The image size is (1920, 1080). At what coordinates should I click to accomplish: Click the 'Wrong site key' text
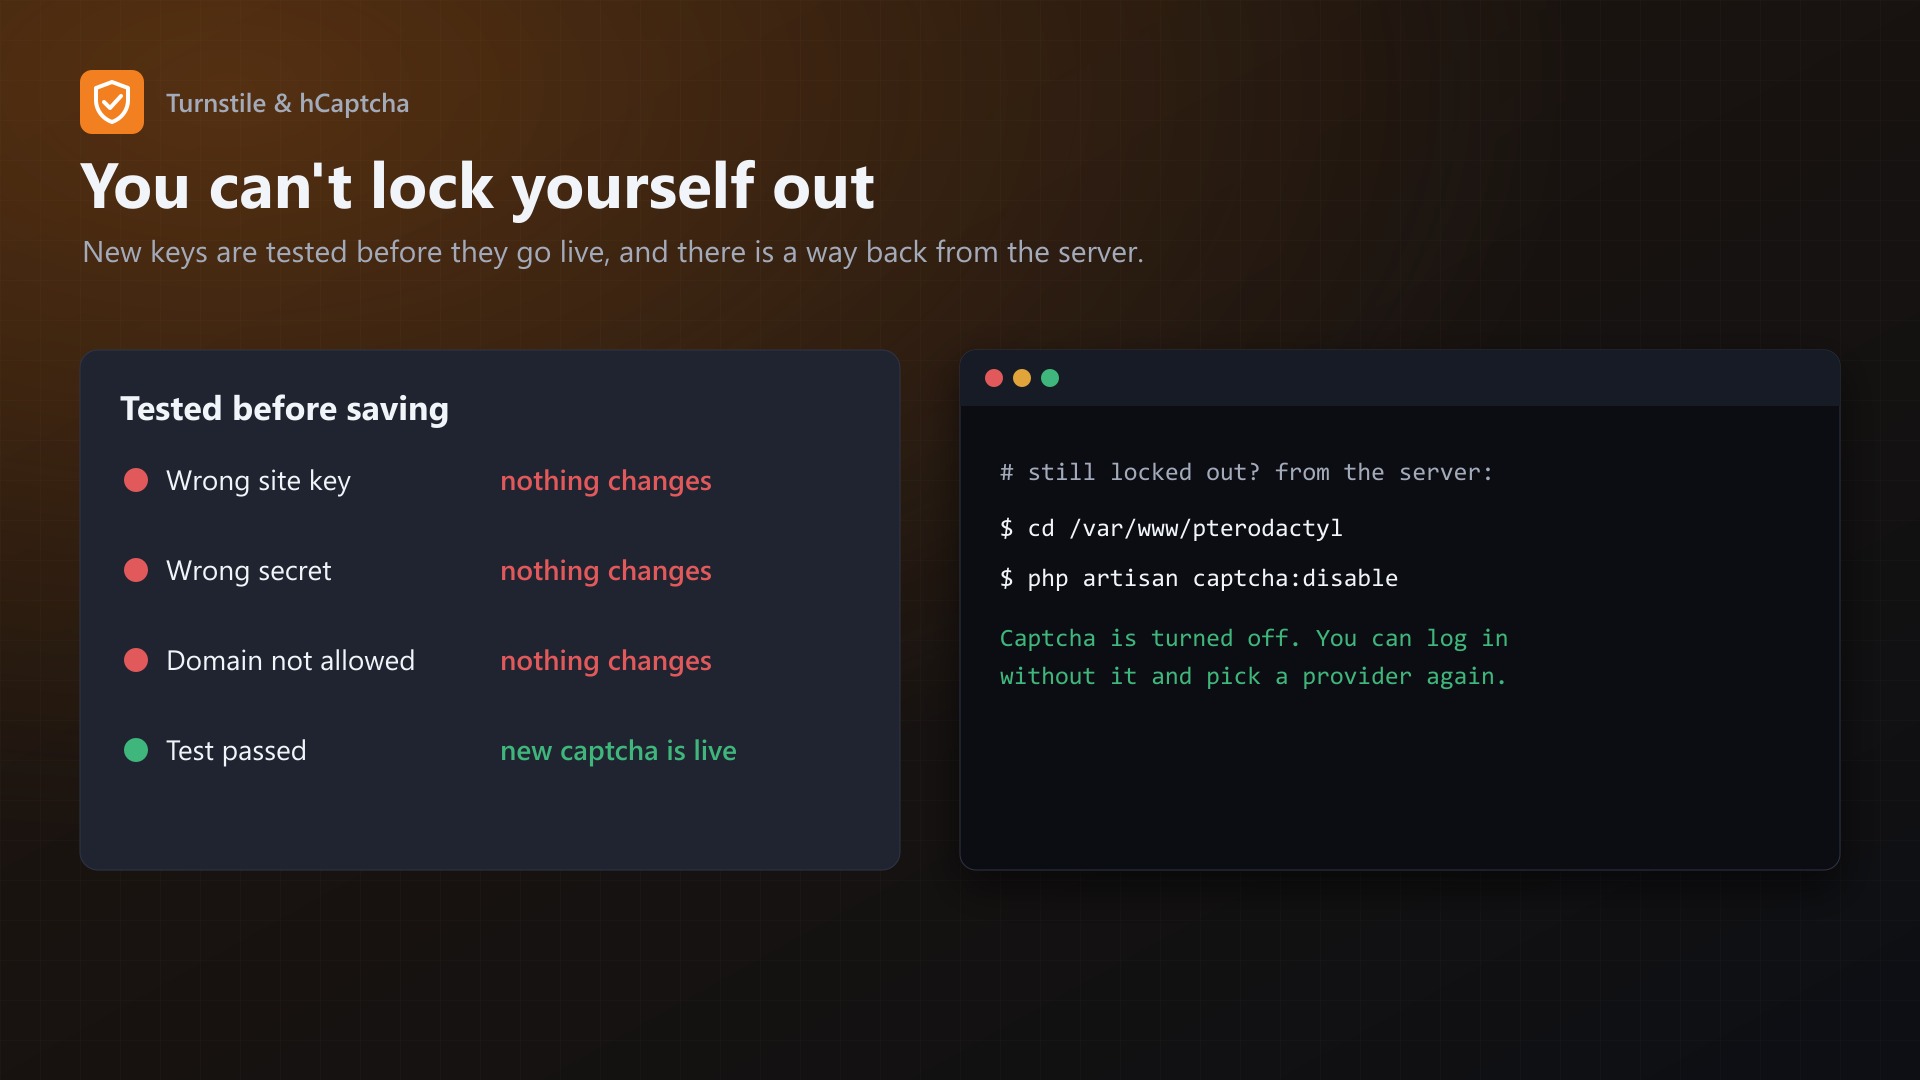259,481
